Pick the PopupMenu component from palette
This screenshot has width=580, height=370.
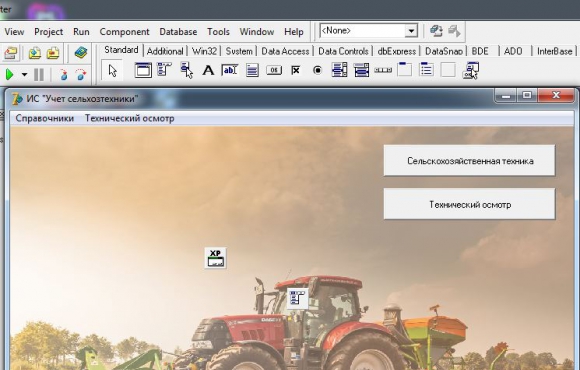[x=186, y=70]
